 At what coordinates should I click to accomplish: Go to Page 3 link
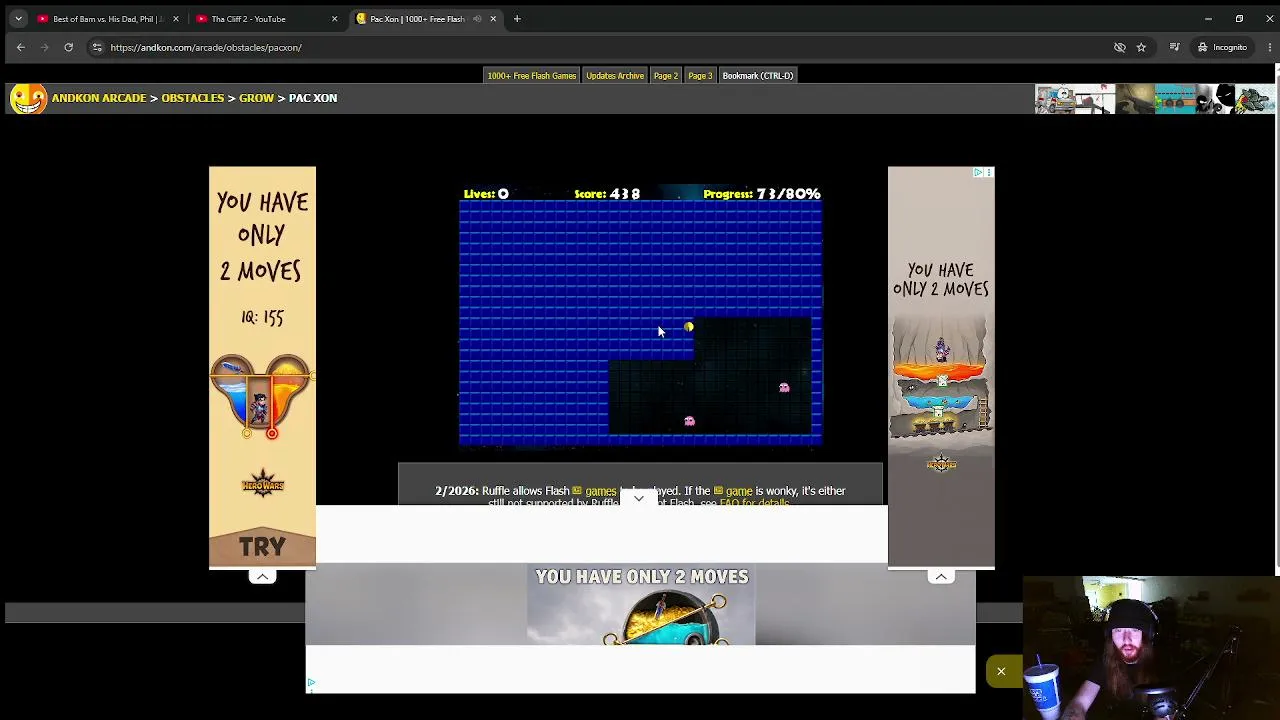[700, 76]
